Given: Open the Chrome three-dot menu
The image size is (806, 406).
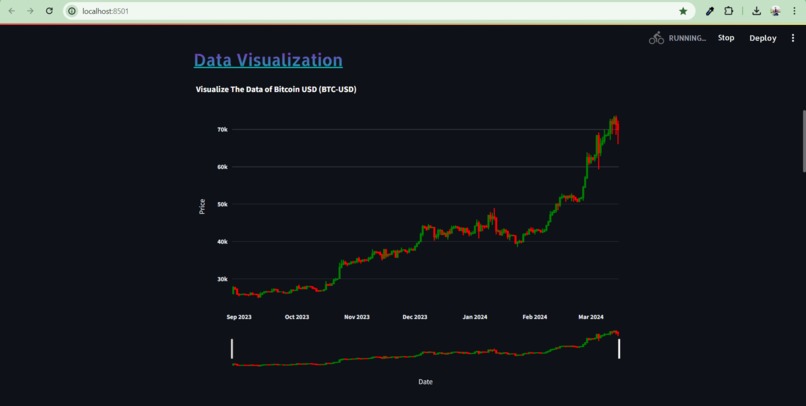Looking at the screenshot, I should pos(794,11).
